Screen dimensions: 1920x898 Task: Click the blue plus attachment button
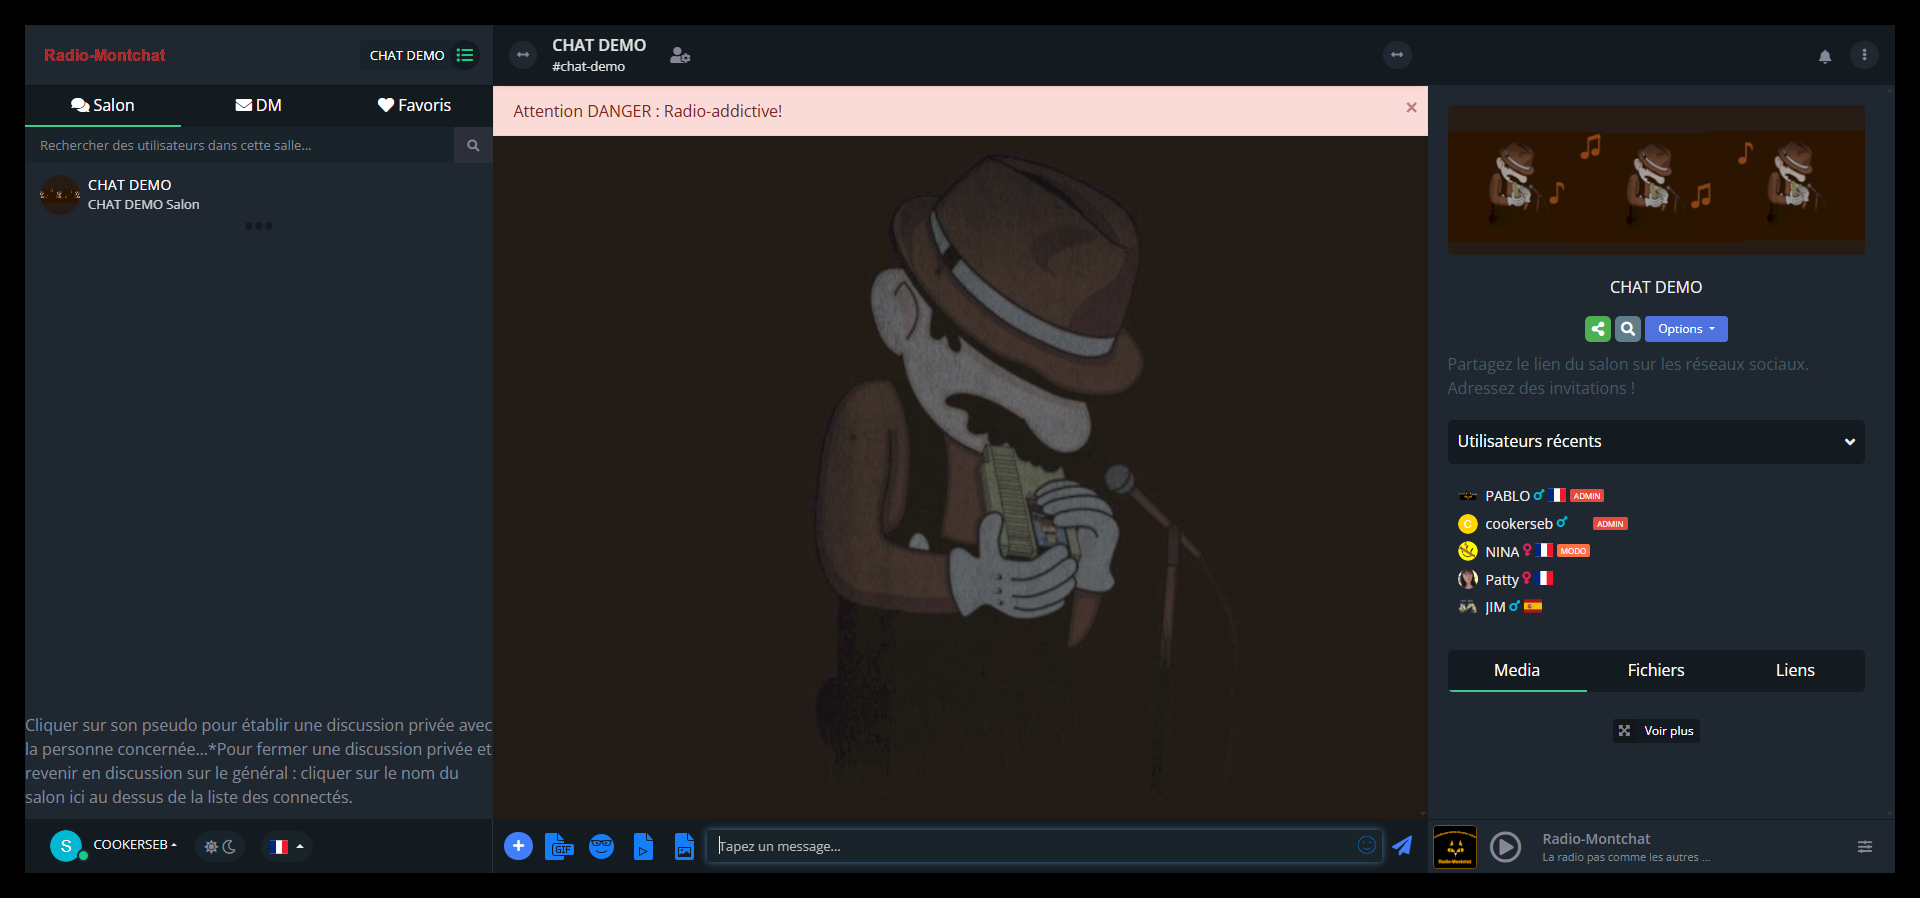coord(518,847)
